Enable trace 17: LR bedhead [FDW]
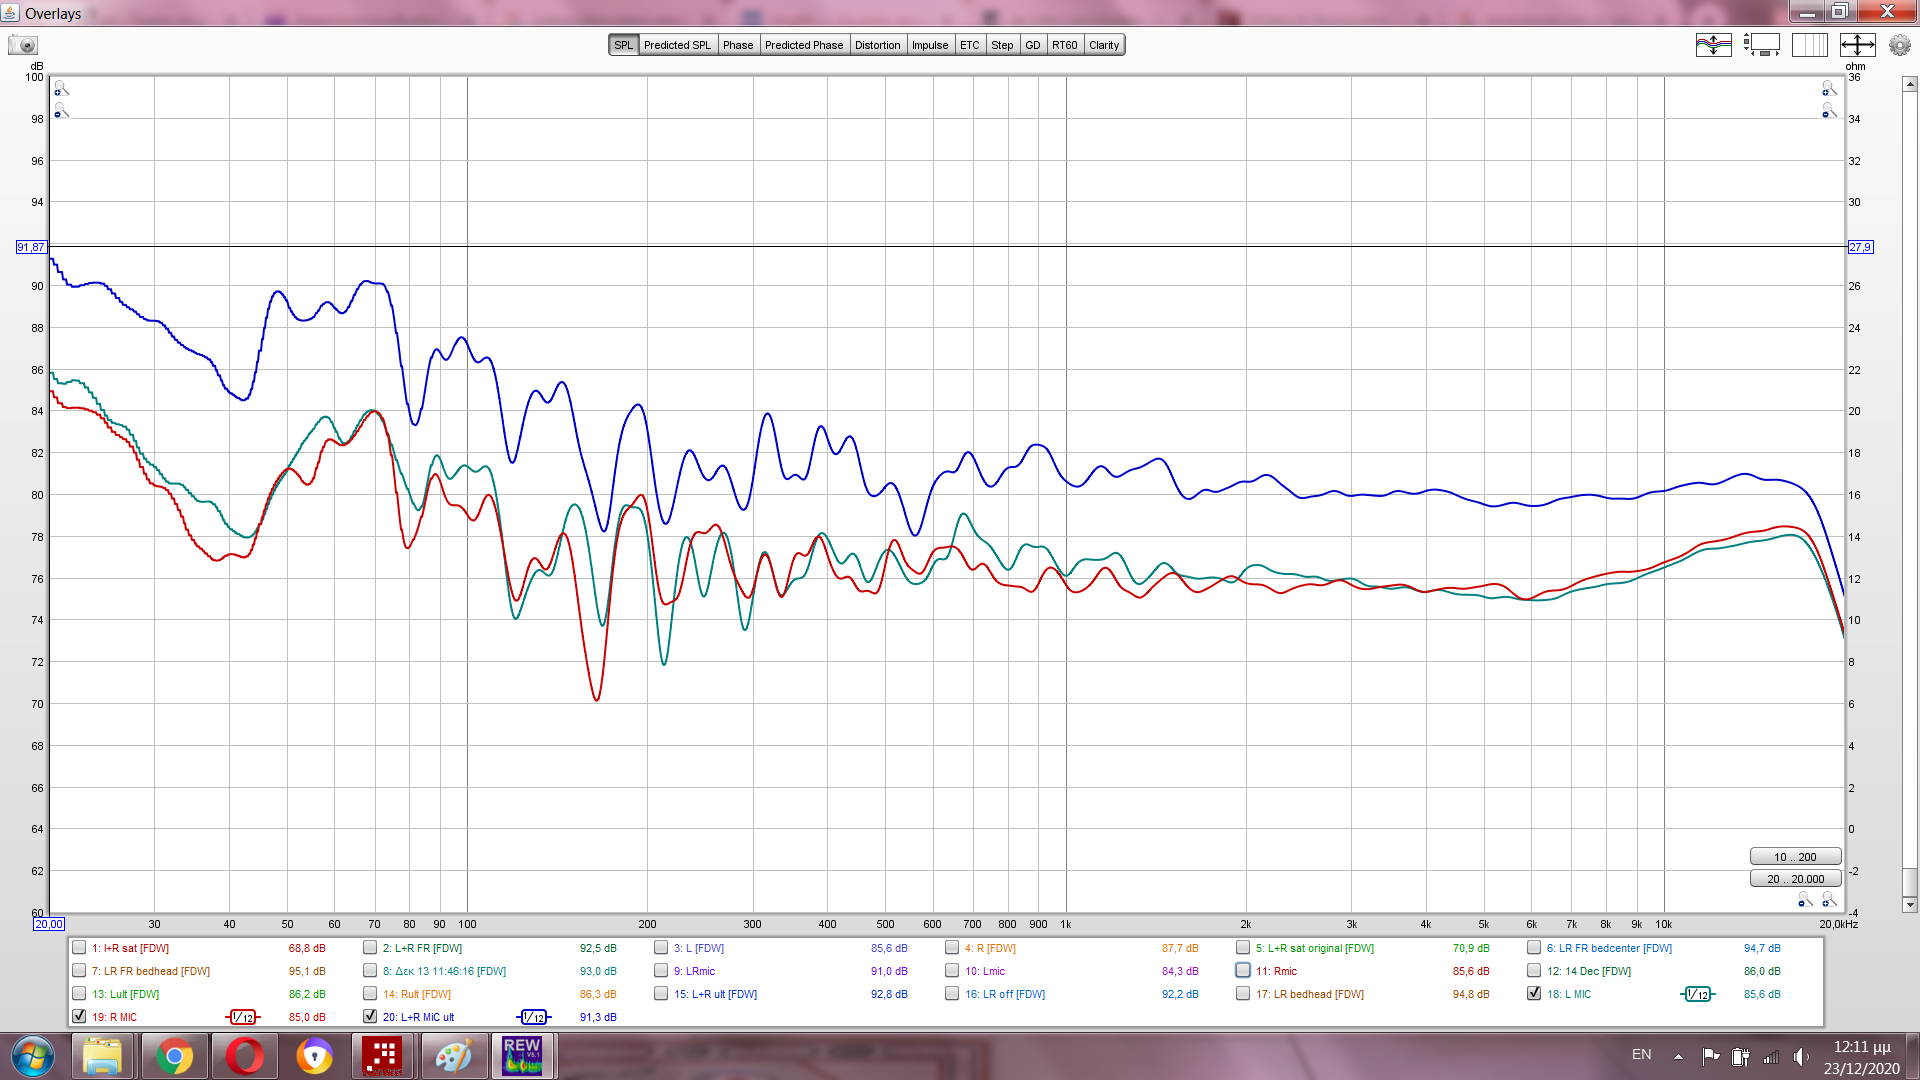 tap(1243, 993)
